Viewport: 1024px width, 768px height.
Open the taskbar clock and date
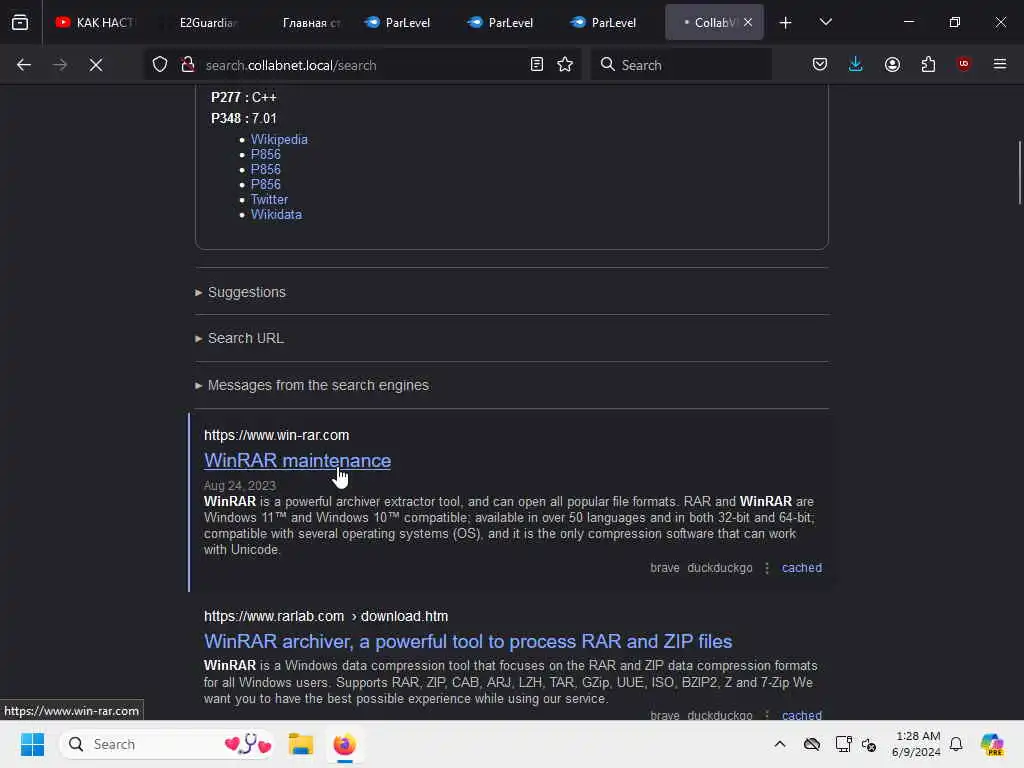pos(916,744)
